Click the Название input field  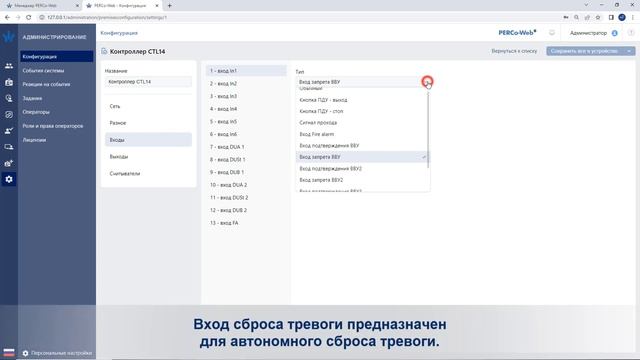point(148,82)
